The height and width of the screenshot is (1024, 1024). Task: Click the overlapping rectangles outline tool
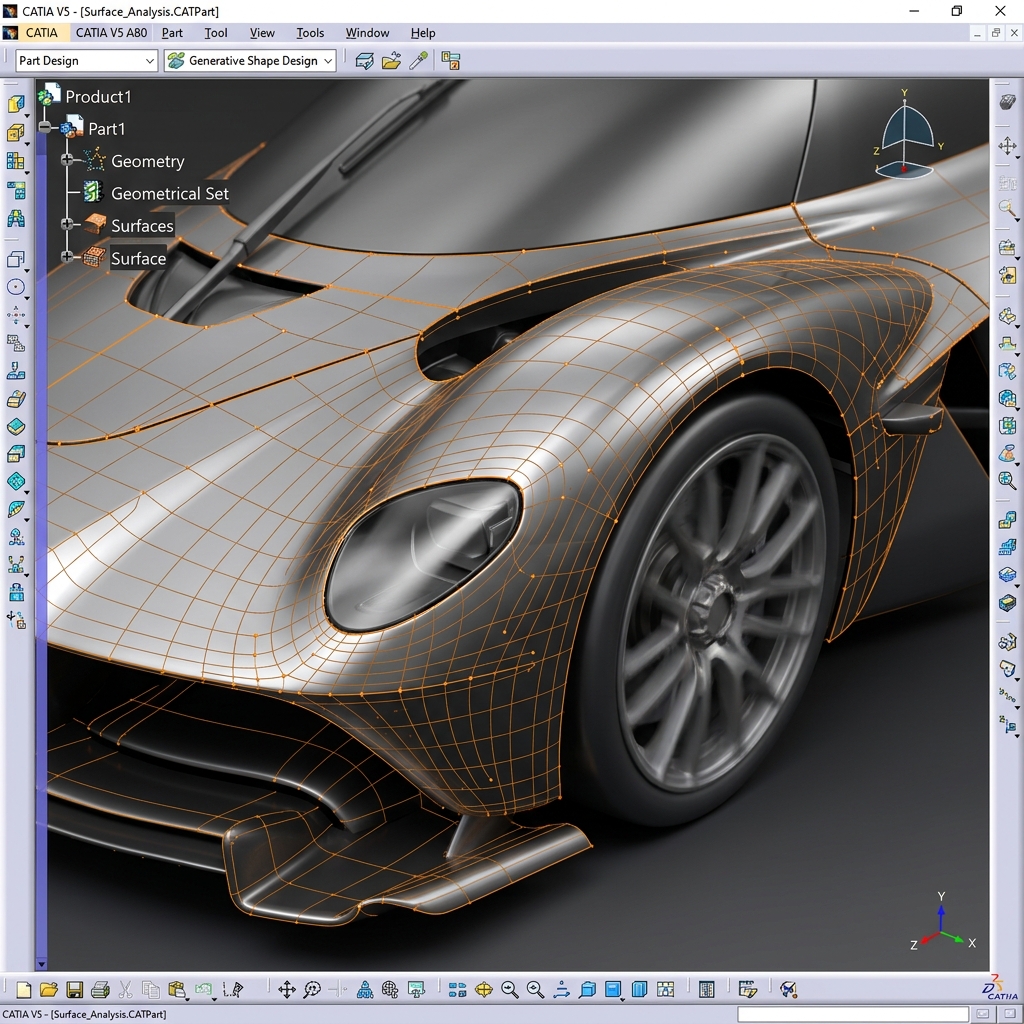pos(16,259)
